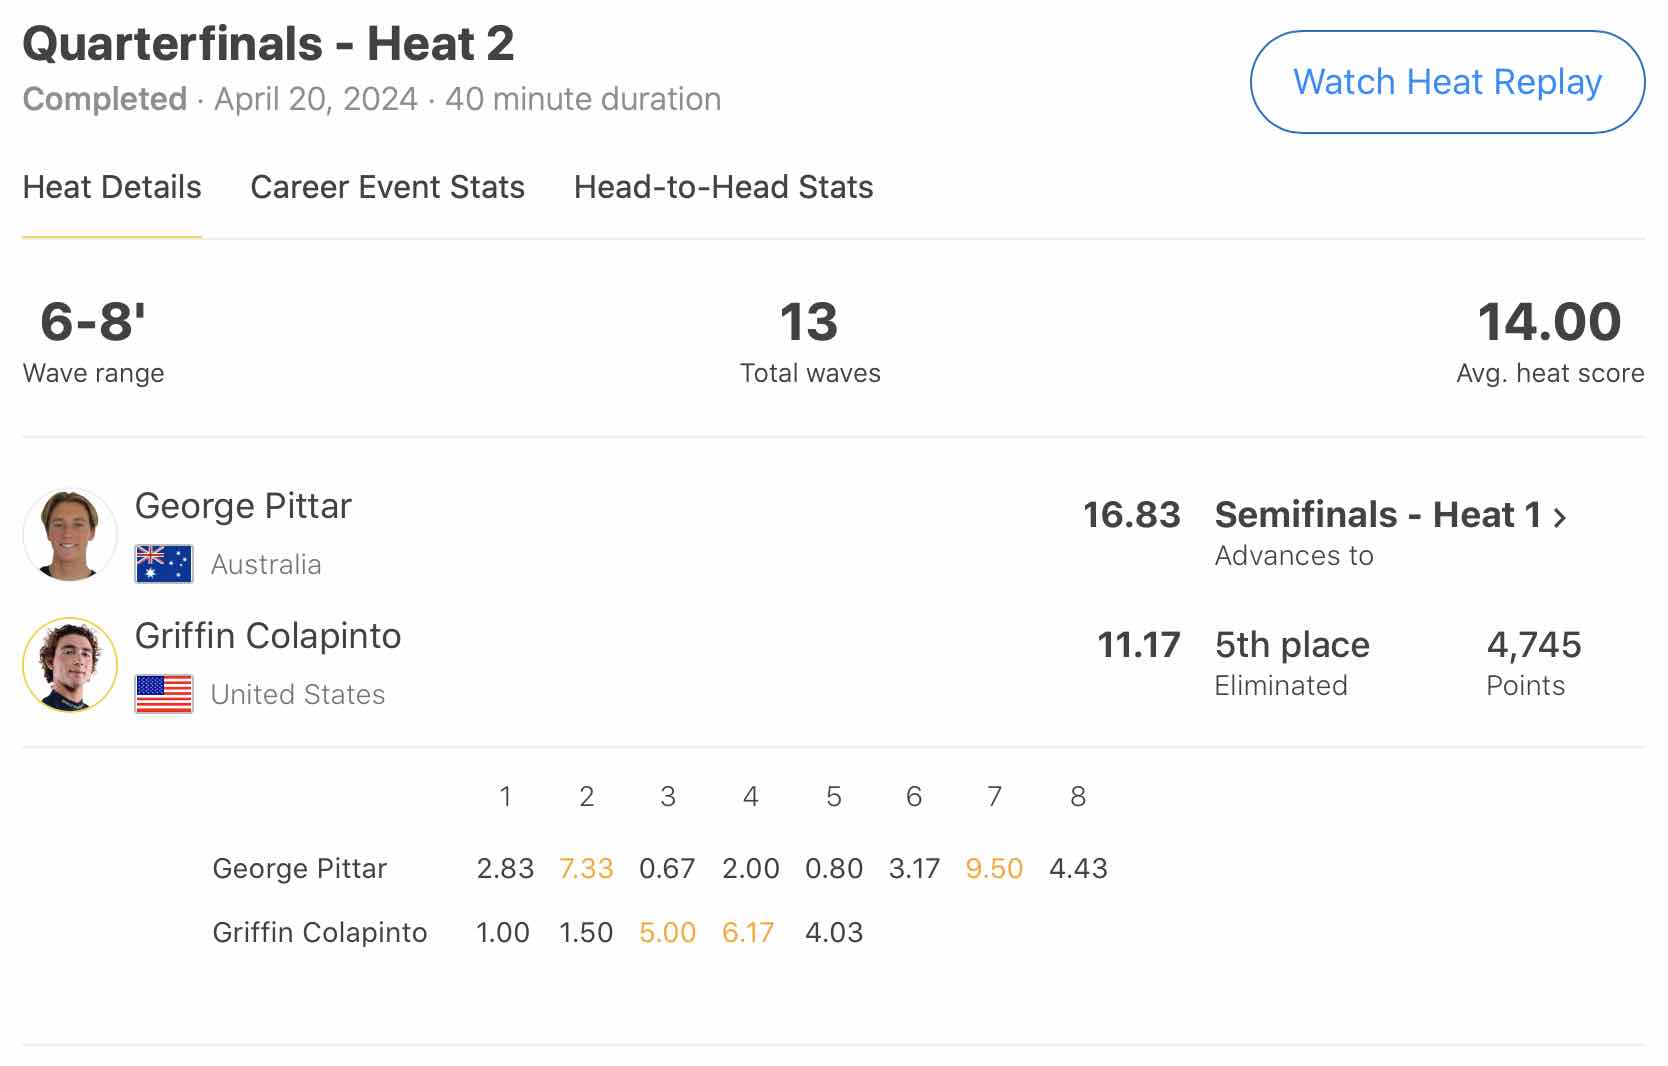Viewport: 1668px width, 1066px height.
Task: Click Pittar's highlighted 7.33 wave score
Action: pos(586,868)
